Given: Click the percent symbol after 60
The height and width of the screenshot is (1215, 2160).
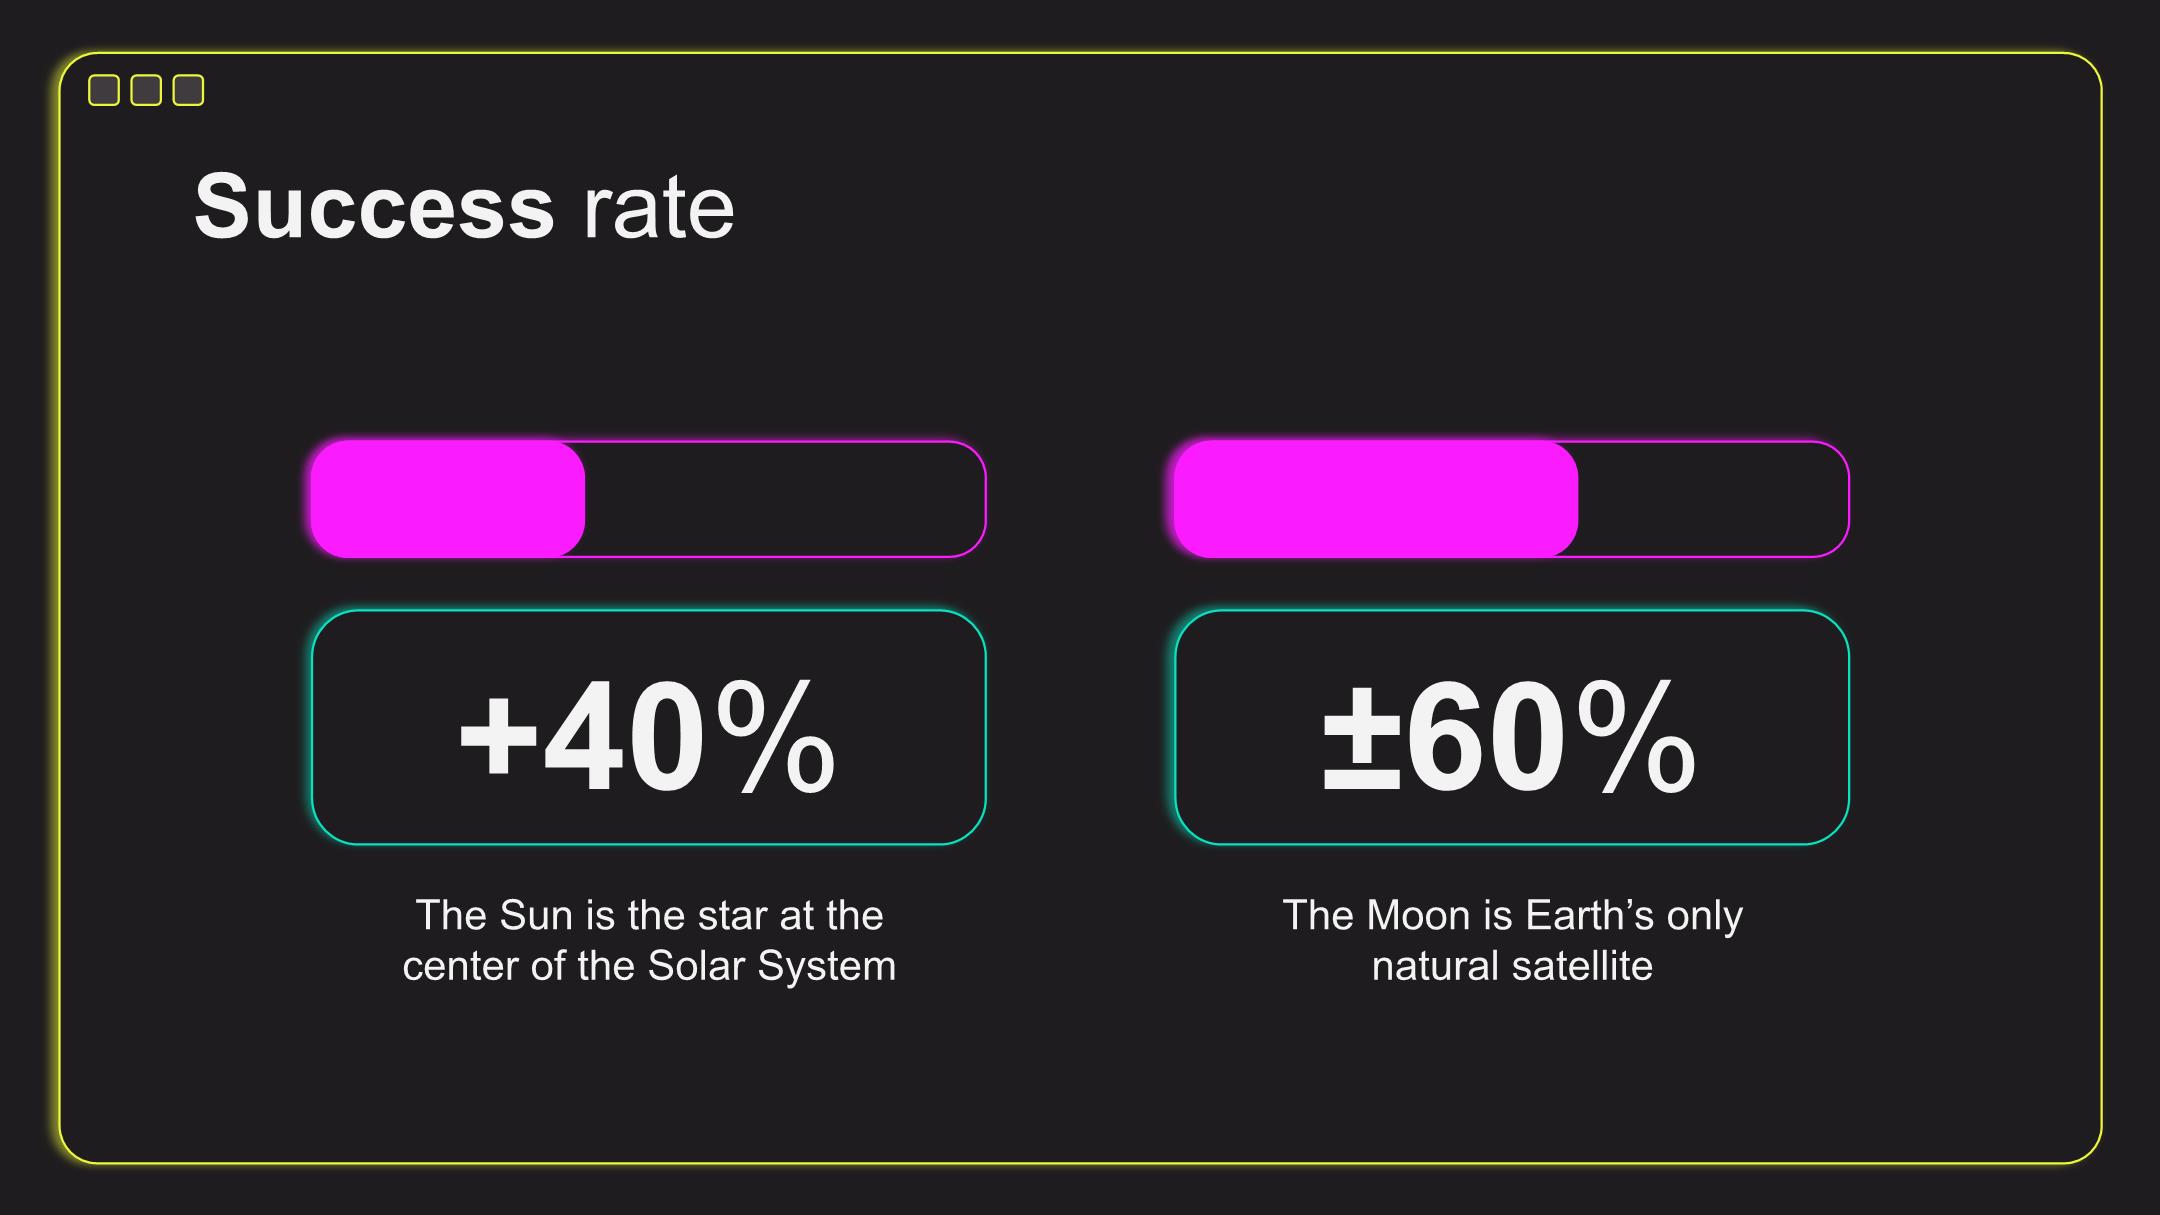Looking at the screenshot, I should [1637, 737].
